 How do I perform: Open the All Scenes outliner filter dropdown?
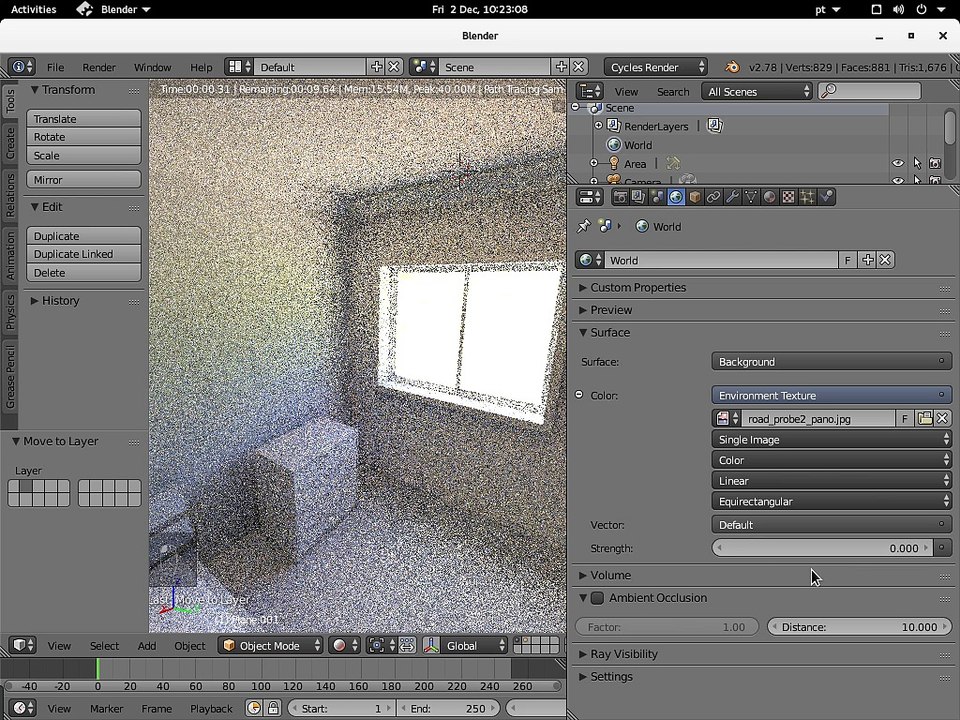[757, 92]
